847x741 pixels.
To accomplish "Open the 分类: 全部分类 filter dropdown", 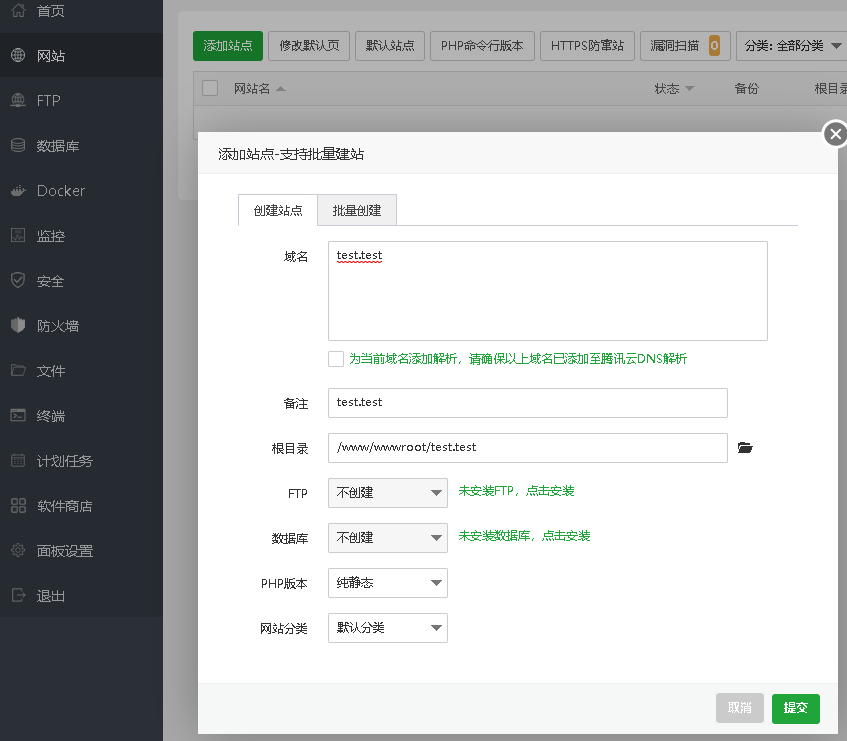I will [x=791, y=46].
